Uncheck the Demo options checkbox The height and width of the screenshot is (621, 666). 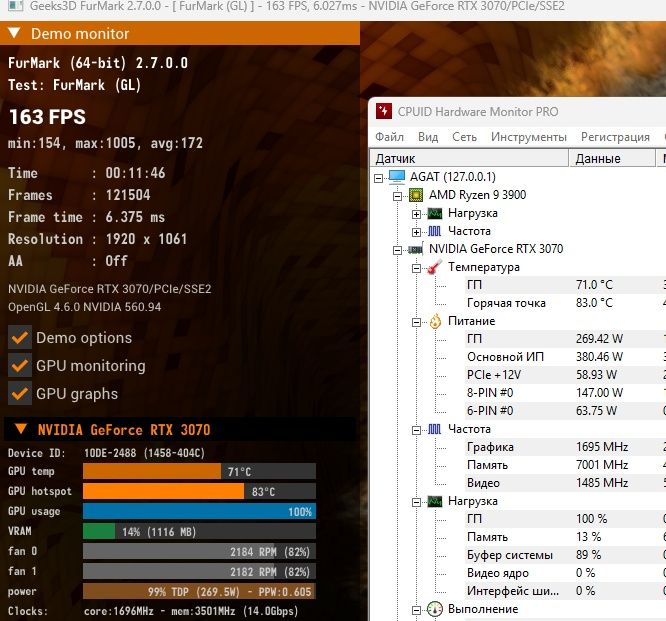click(20, 338)
